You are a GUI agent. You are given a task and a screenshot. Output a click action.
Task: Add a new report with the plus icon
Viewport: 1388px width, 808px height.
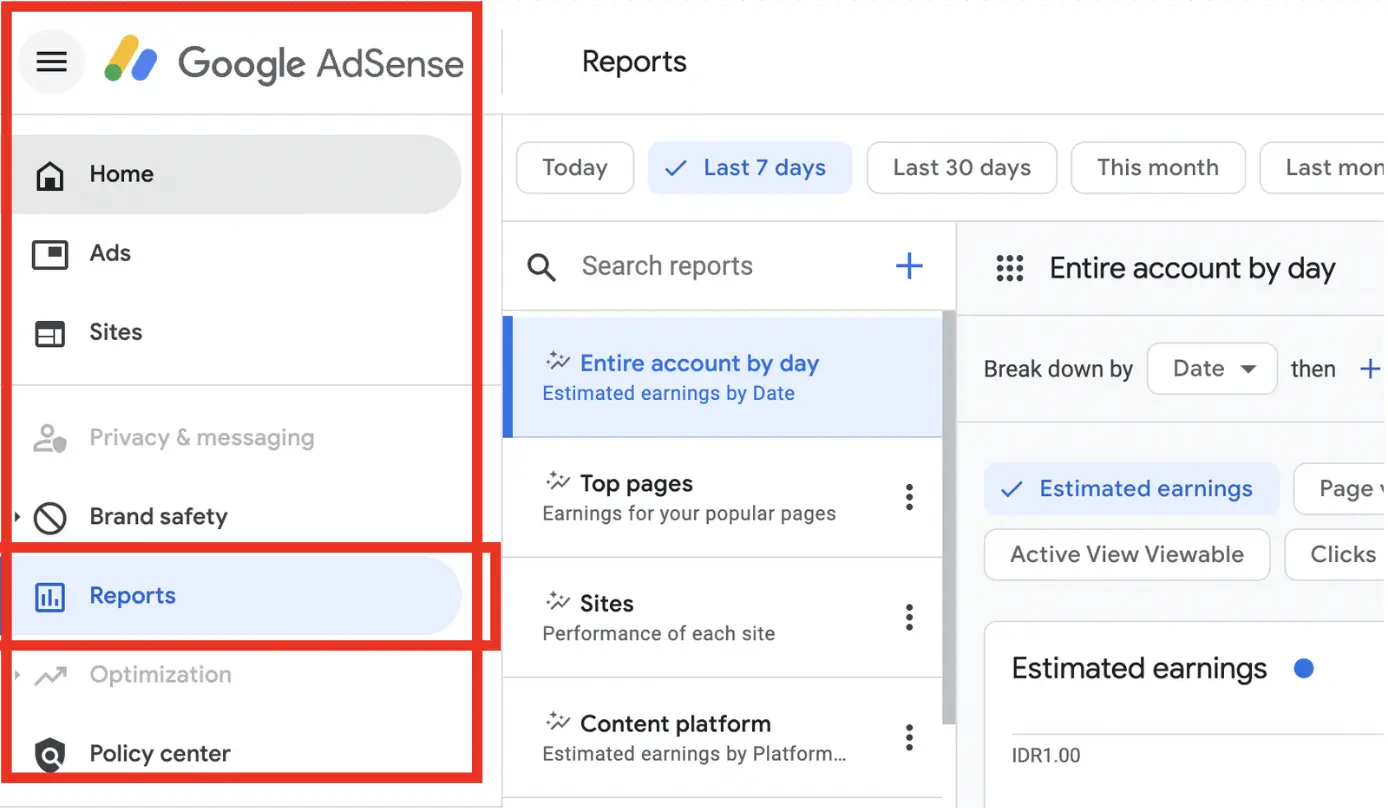[908, 265]
